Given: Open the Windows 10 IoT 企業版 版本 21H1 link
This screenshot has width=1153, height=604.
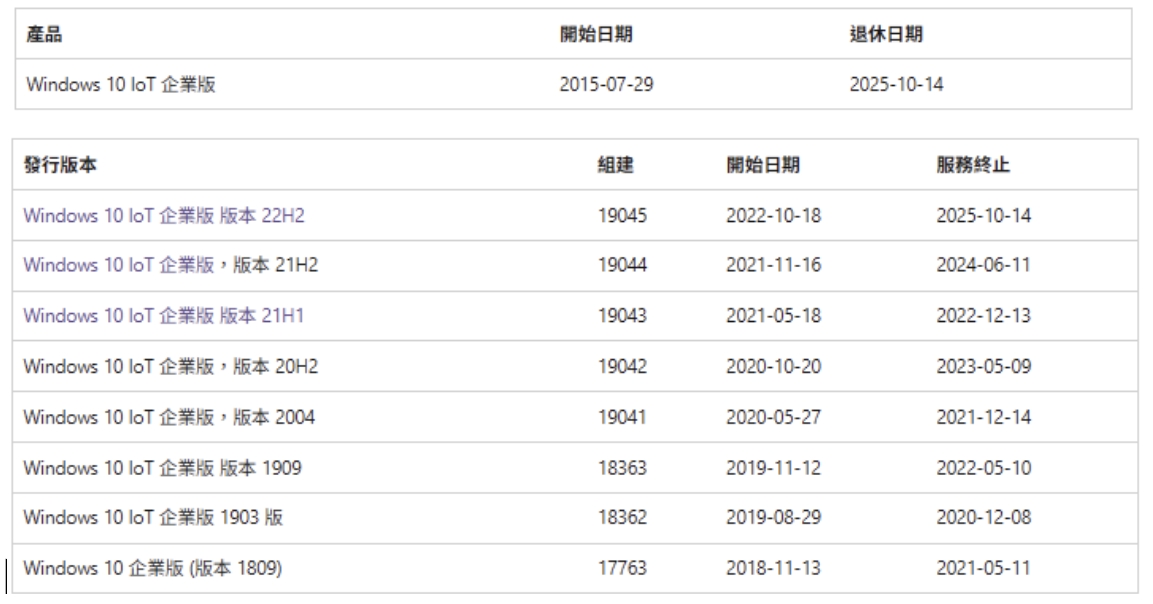Looking at the screenshot, I should [x=163, y=316].
